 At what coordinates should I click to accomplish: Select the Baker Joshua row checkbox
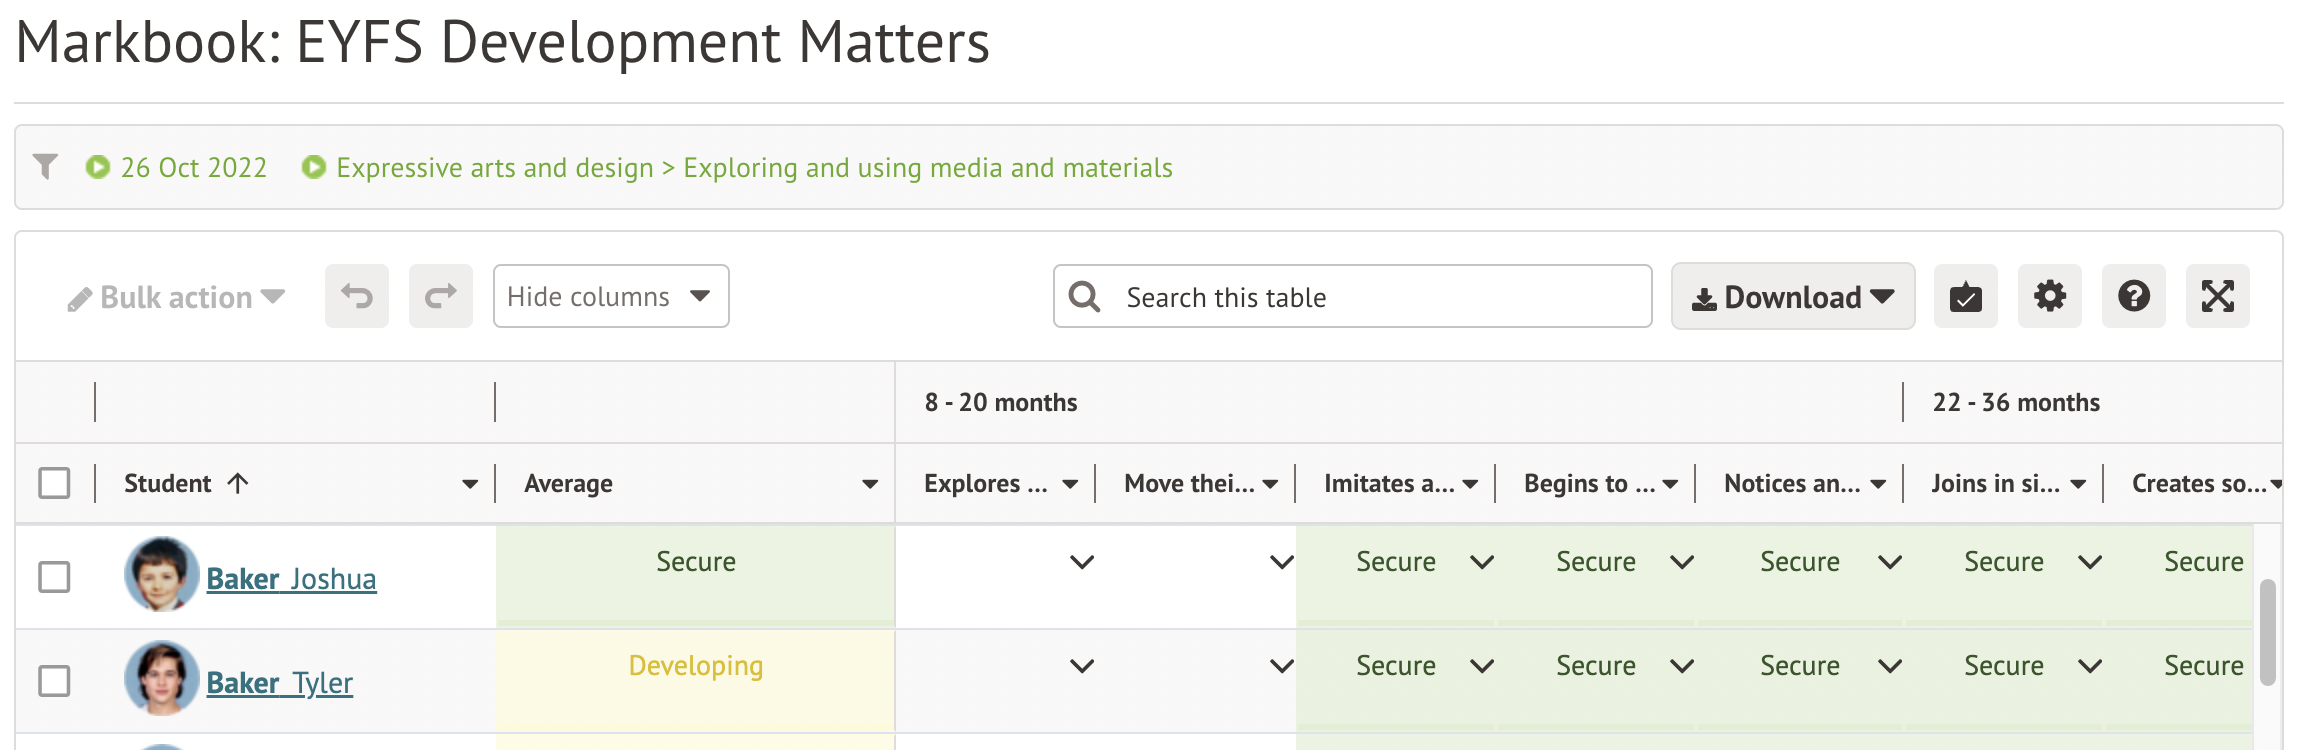click(54, 577)
